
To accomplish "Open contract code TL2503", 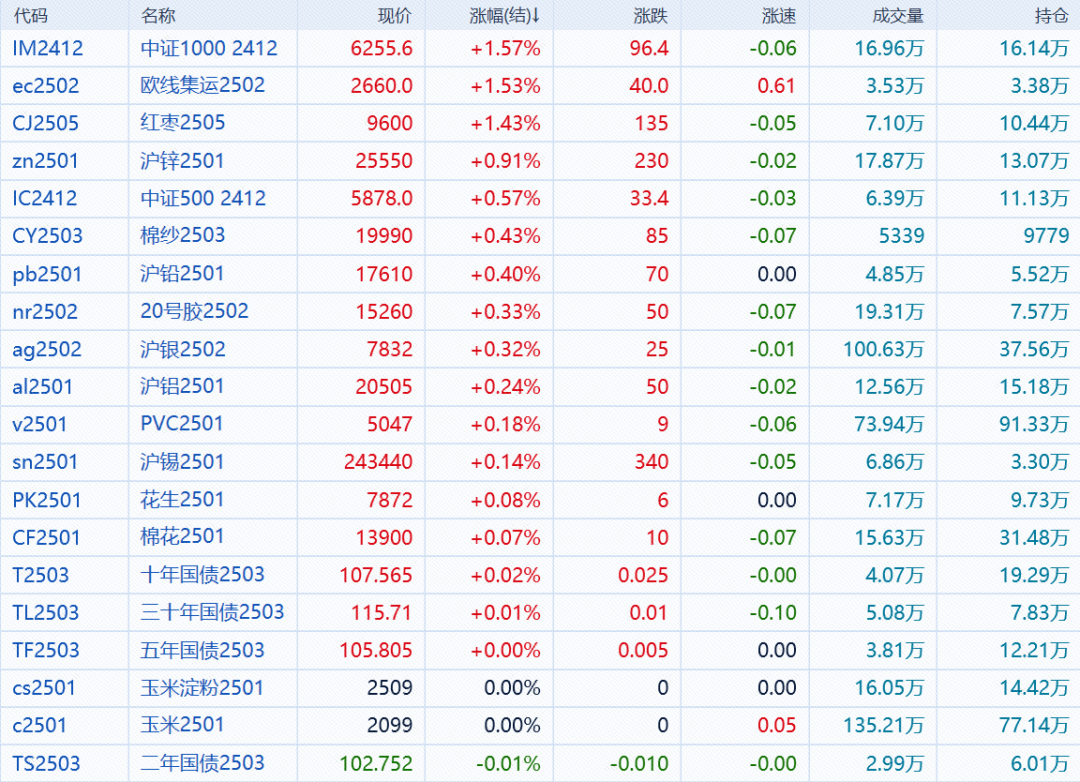I will coord(45,613).
